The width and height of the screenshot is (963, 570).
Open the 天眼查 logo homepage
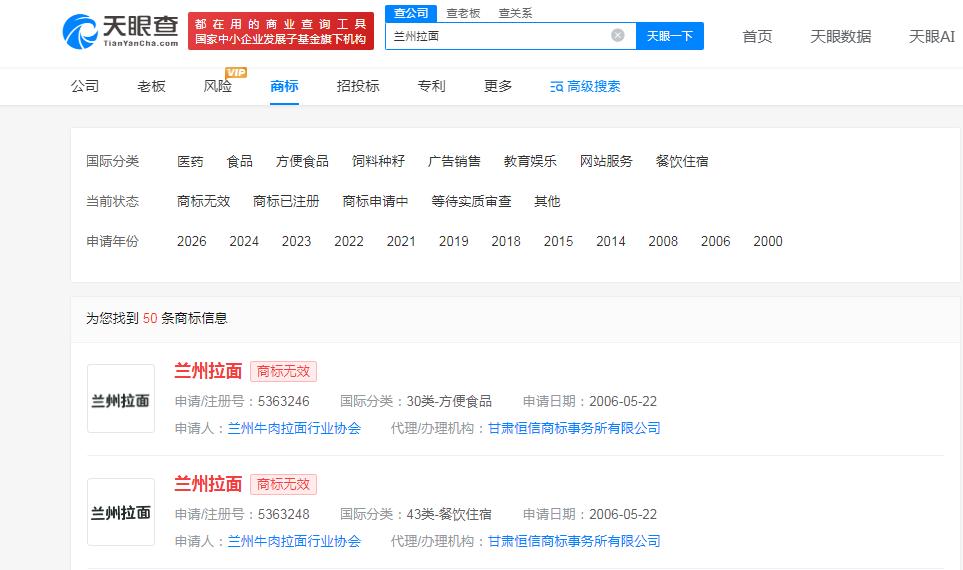point(120,31)
